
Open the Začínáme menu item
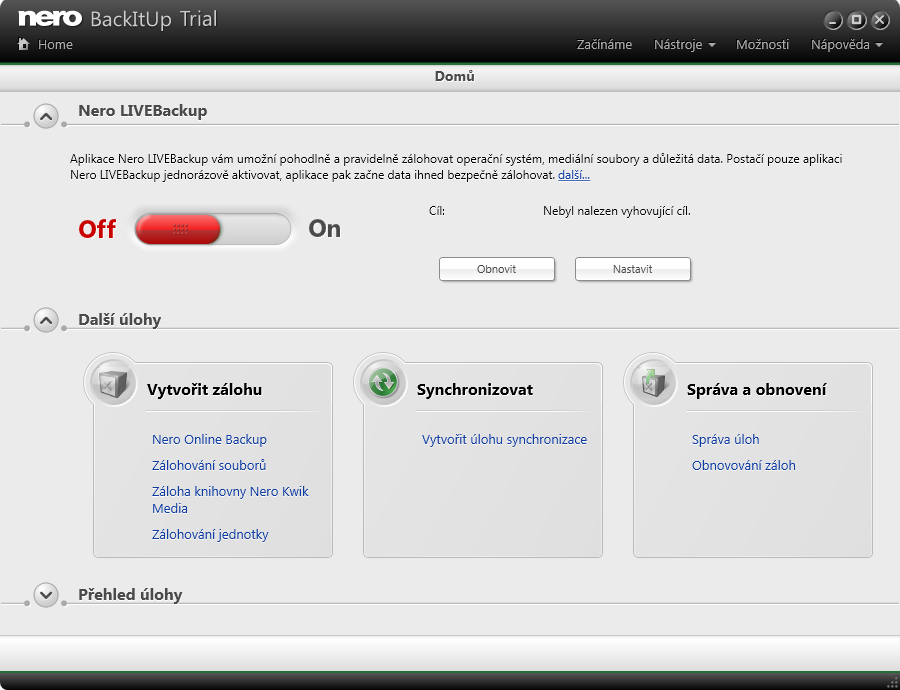point(604,45)
